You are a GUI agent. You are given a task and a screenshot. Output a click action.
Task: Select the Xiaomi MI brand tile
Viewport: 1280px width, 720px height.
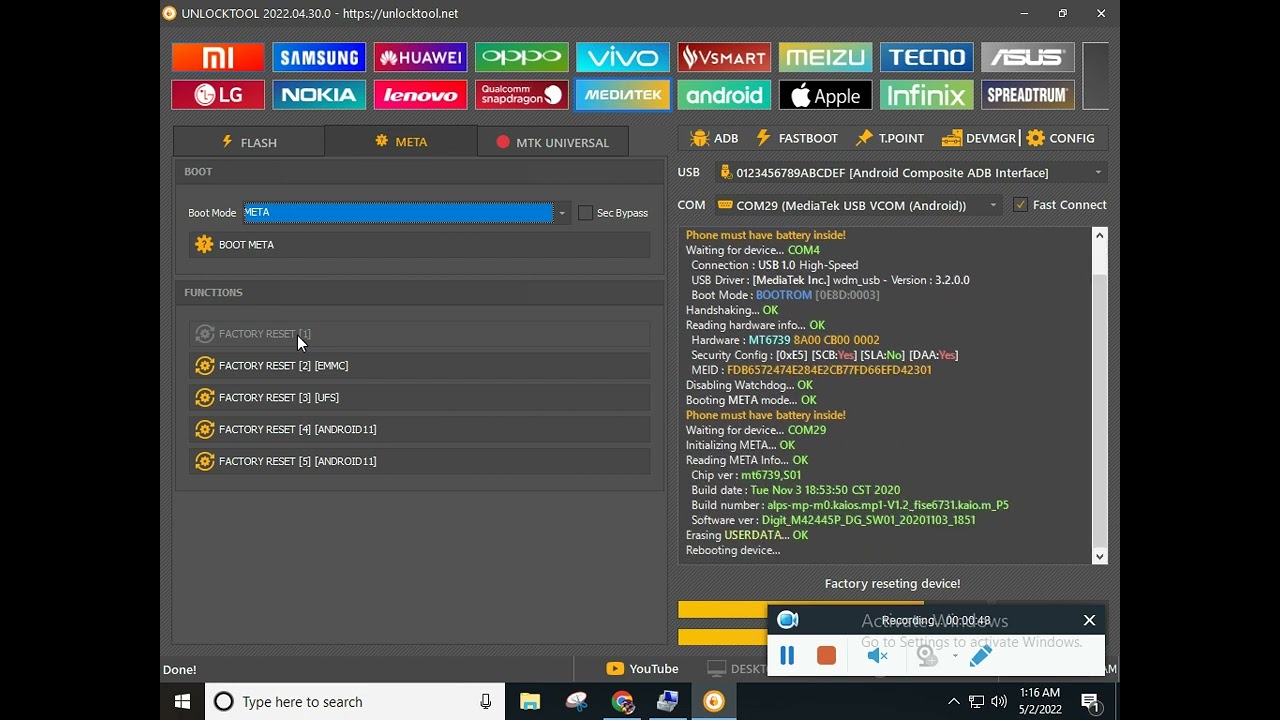[218, 57]
